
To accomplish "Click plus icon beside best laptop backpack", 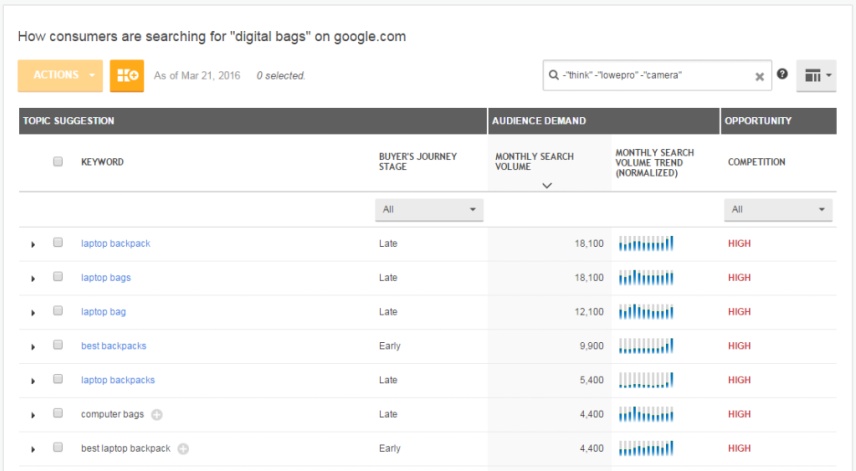I will [183, 449].
